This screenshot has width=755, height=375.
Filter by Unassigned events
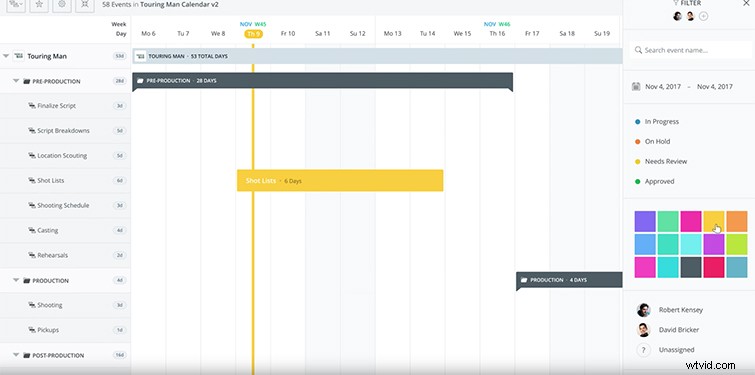665,350
